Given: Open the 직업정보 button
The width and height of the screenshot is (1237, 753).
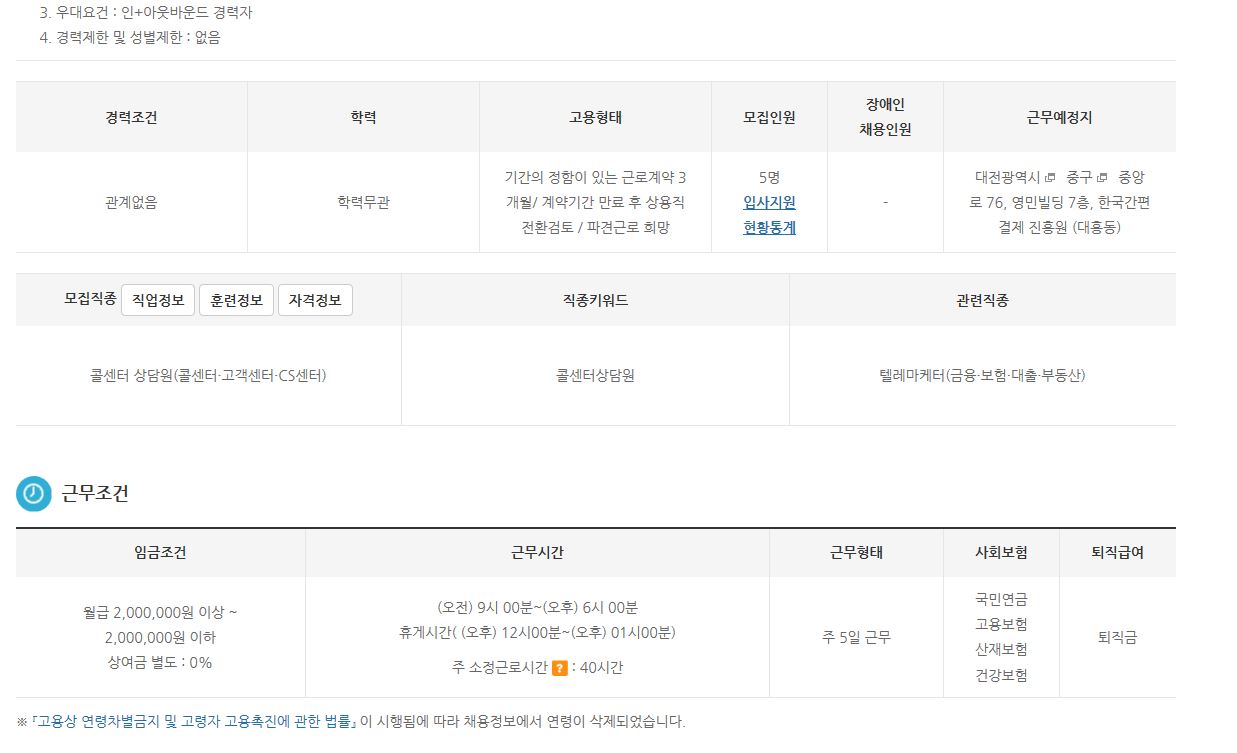Looking at the screenshot, I should pos(158,300).
